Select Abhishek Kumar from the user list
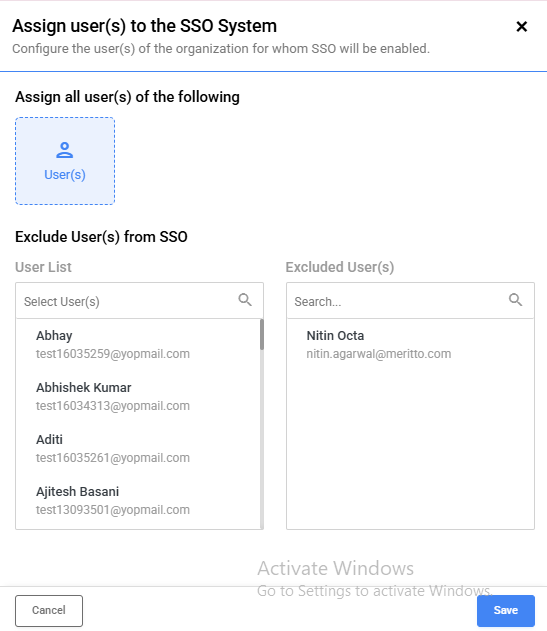Viewport: 547px width, 631px height. click(x=138, y=396)
